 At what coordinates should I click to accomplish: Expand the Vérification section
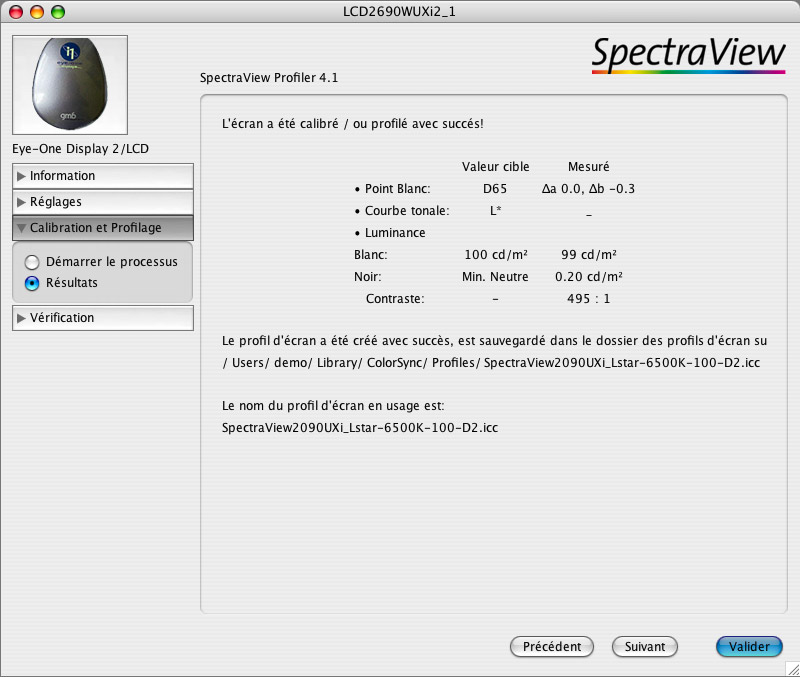103,318
